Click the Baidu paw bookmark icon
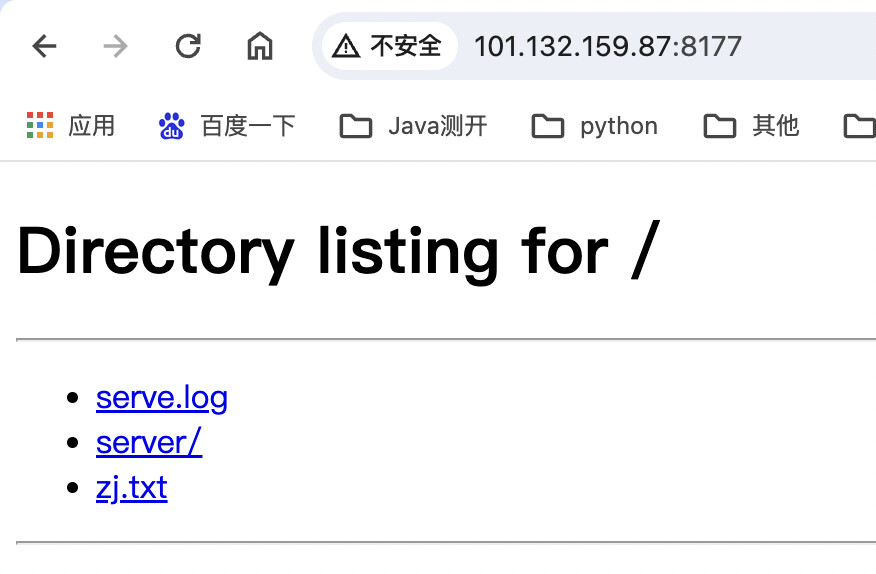The height and width of the screenshot is (574, 876). (172, 126)
